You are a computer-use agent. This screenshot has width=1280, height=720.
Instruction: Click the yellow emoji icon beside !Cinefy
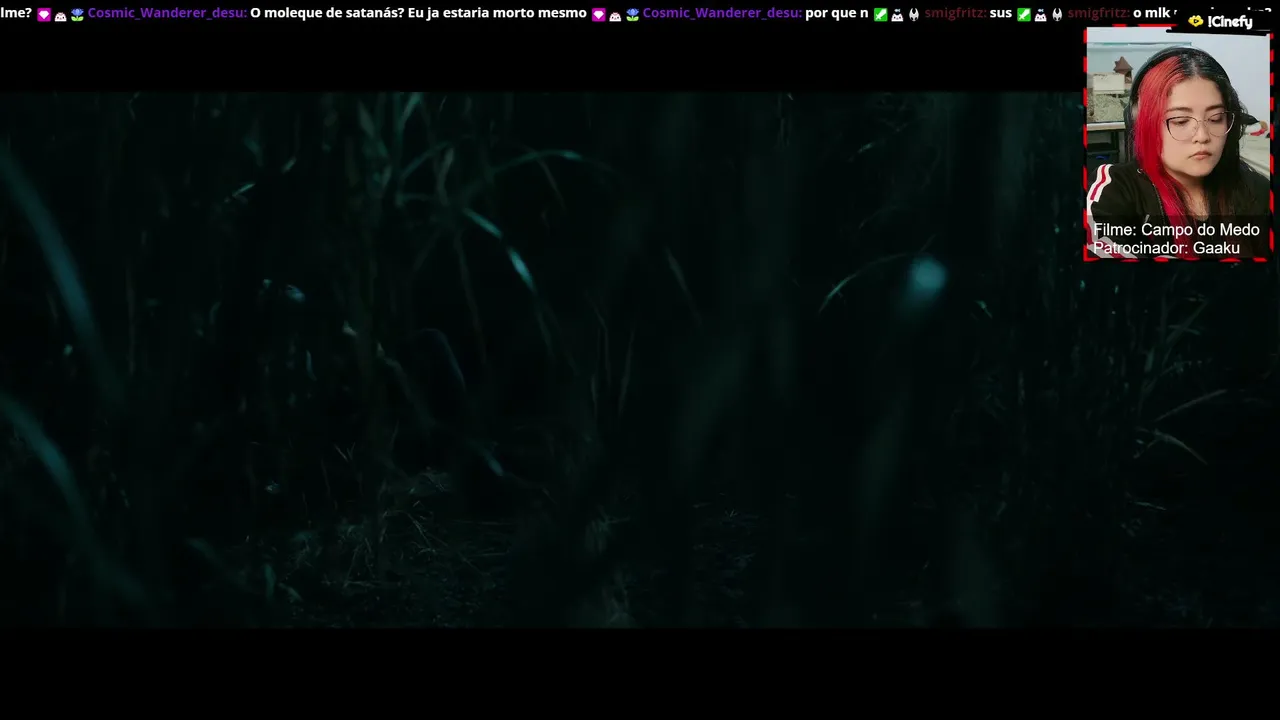(x=1196, y=21)
